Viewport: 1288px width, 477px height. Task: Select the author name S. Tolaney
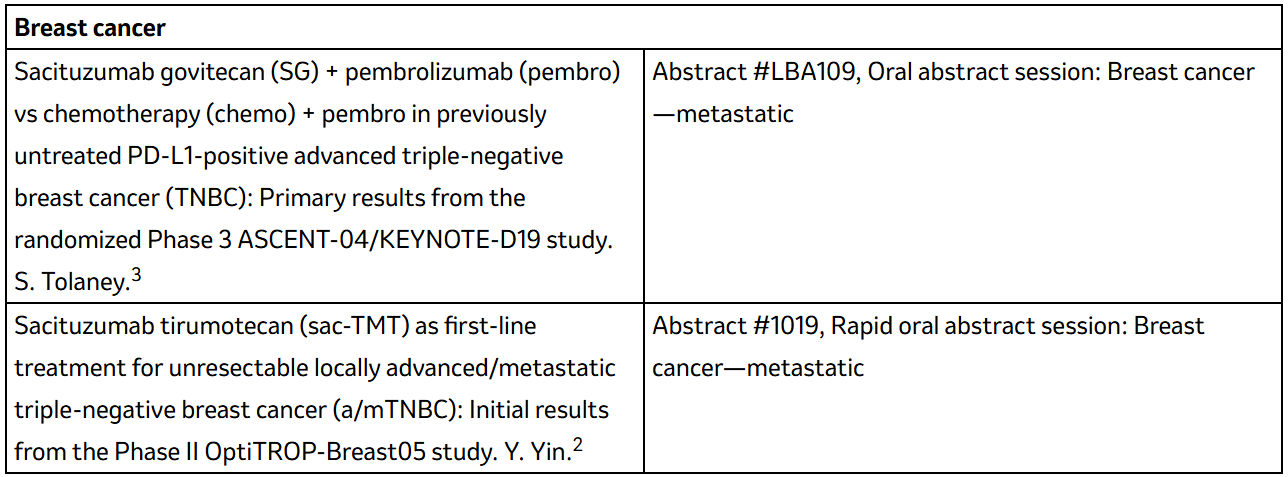72,283
